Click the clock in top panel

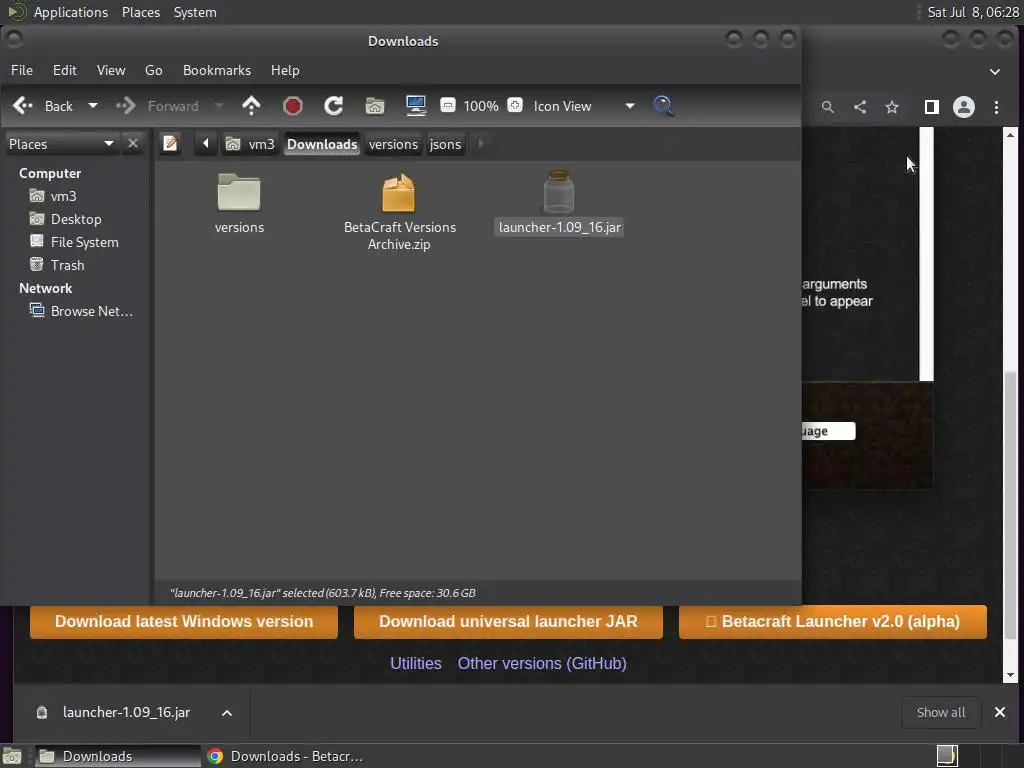click(x=973, y=12)
